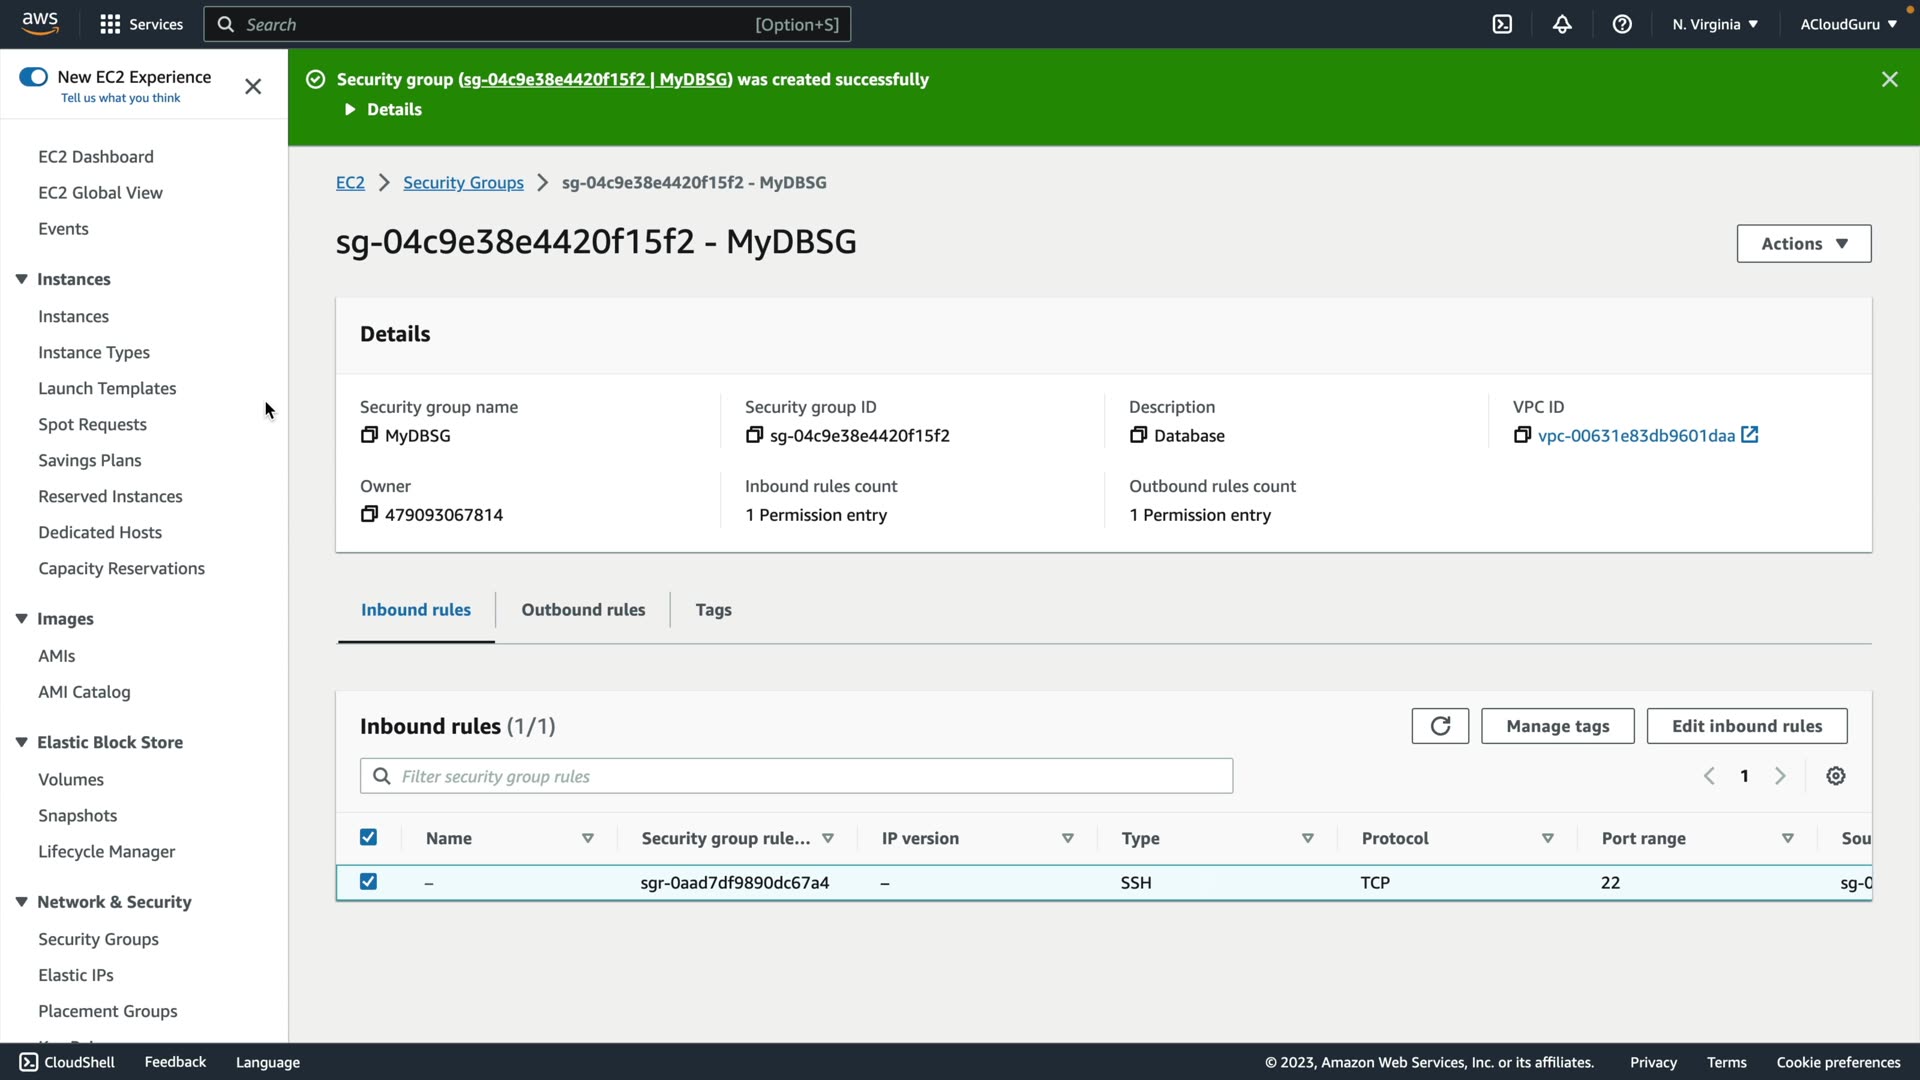The image size is (1920, 1080).
Task: Open CloudShell from the top bar icon
Action: point(1502,24)
